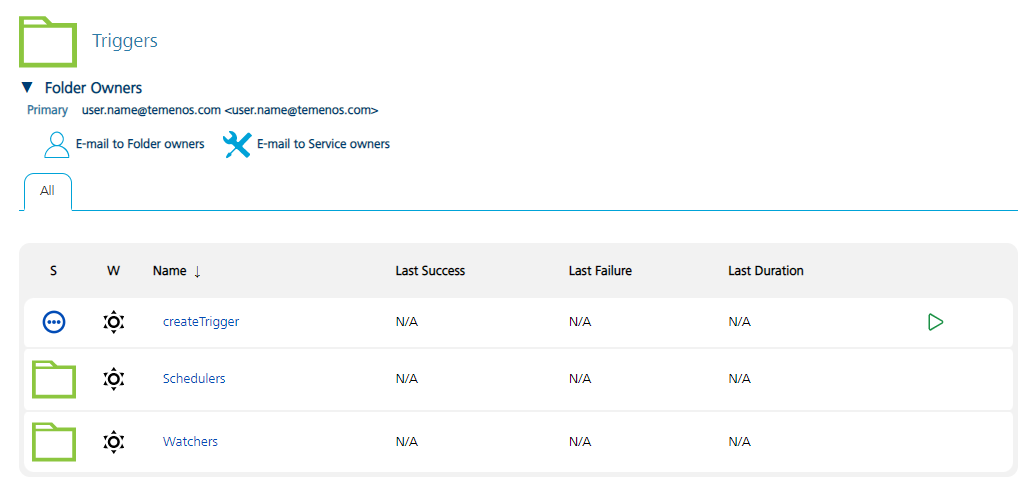Click the Watchers folder icon
1026x485 pixels.
[54, 441]
